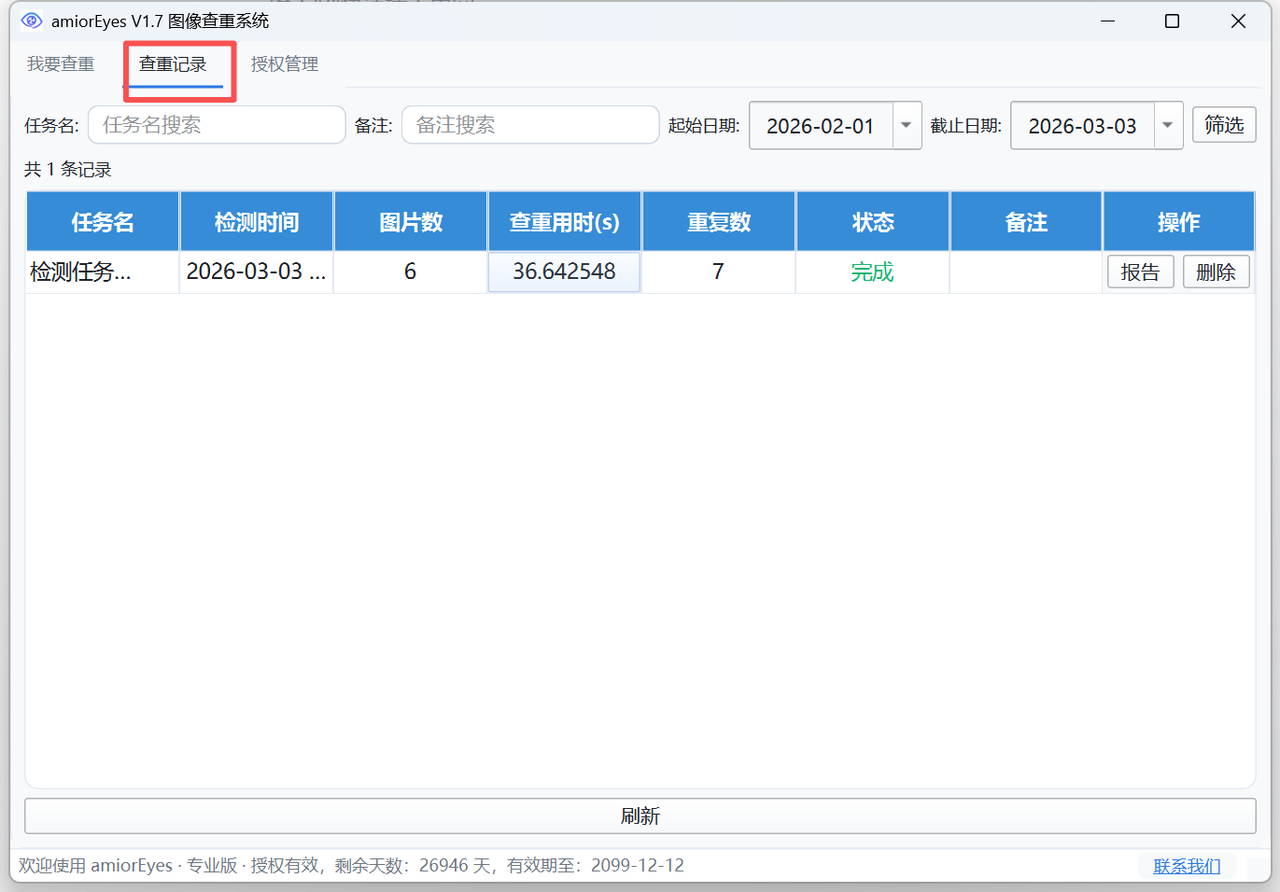Expand the 起始日期 date dropdown

pos(906,125)
